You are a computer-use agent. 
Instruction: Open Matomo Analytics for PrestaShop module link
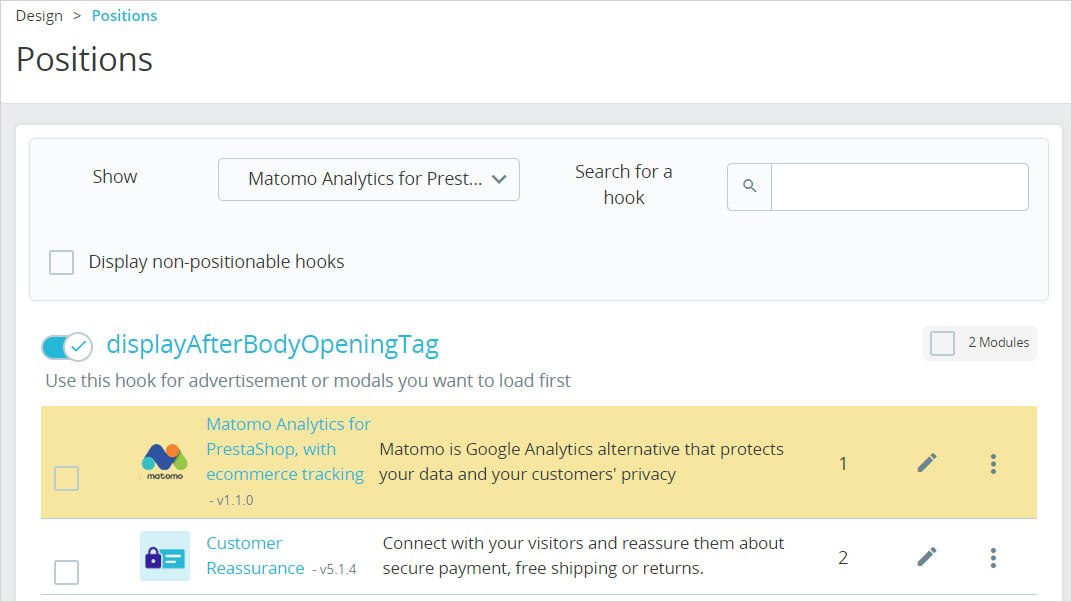tap(287, 449)
